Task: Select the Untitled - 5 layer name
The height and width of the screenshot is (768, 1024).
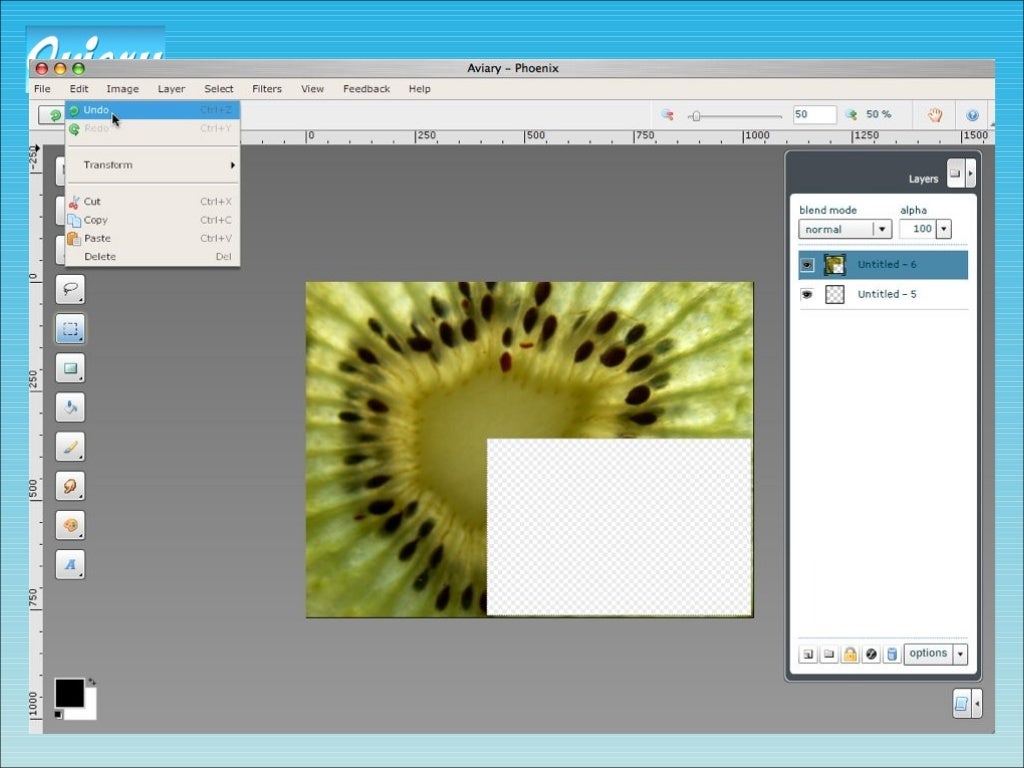Action: pos(887,295)
